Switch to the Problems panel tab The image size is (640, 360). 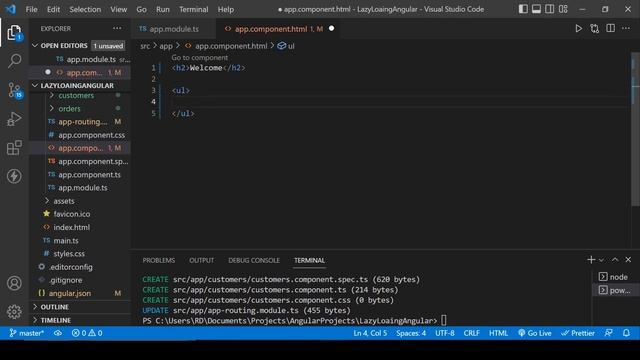(x=159, y=260)
